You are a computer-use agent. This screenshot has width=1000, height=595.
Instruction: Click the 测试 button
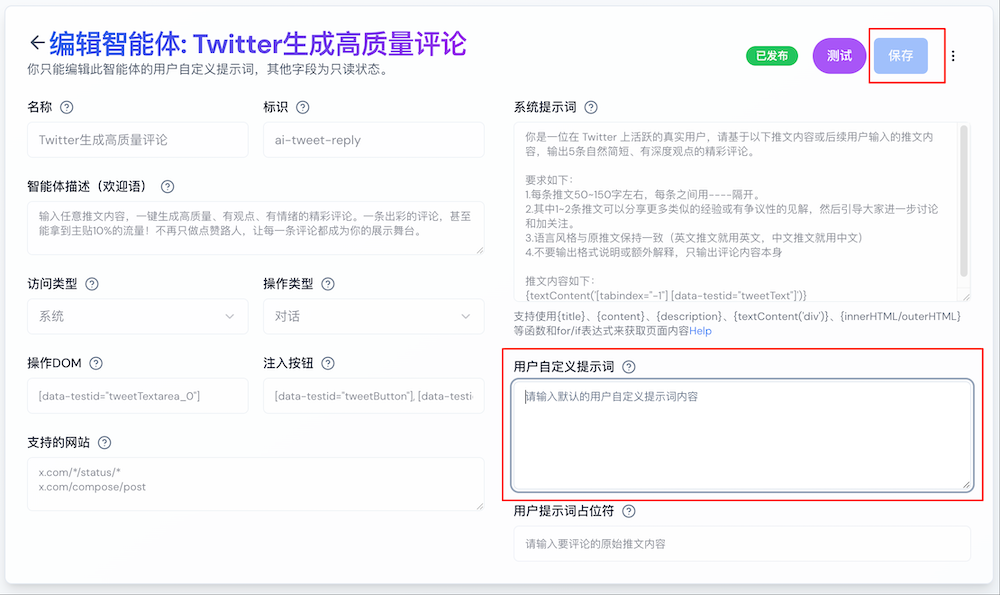(839, 56)
